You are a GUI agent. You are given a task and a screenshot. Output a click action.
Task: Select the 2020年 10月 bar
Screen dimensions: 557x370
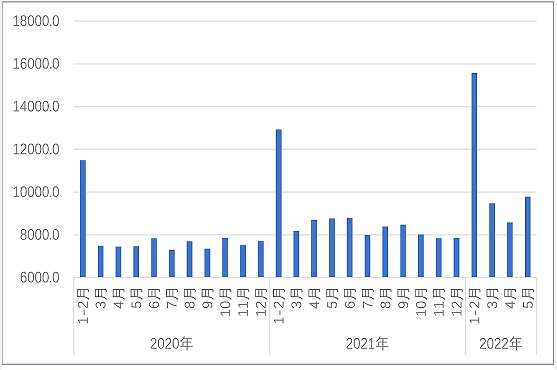click(225, 257)
